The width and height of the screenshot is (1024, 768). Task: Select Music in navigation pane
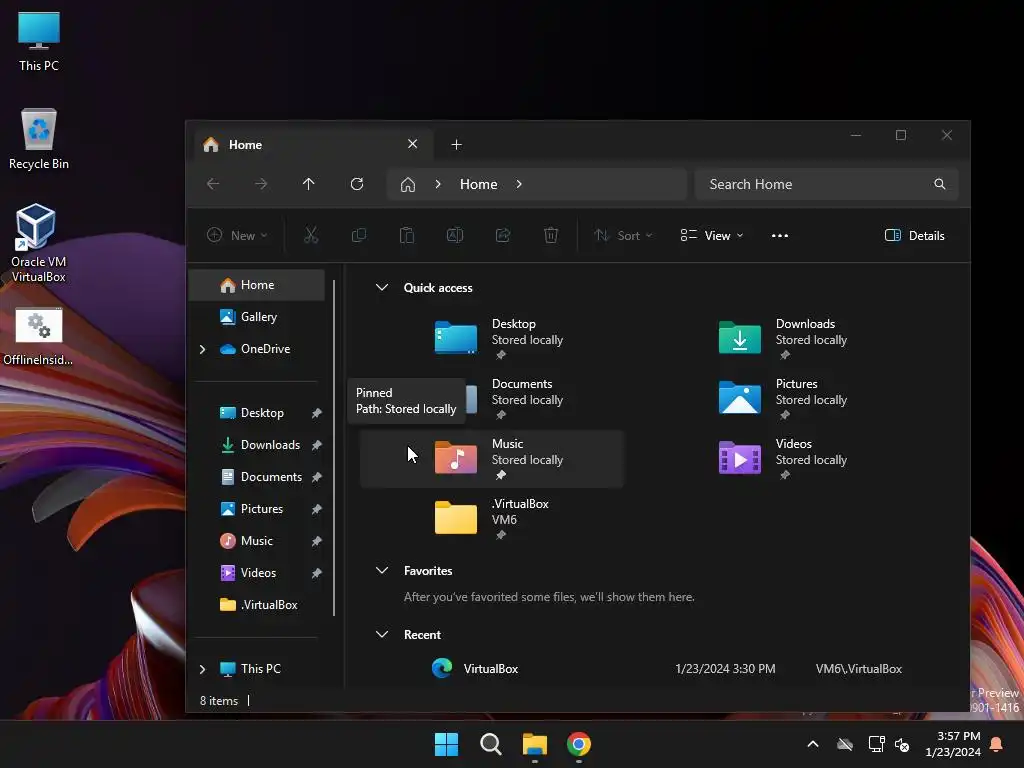point(257,541)
